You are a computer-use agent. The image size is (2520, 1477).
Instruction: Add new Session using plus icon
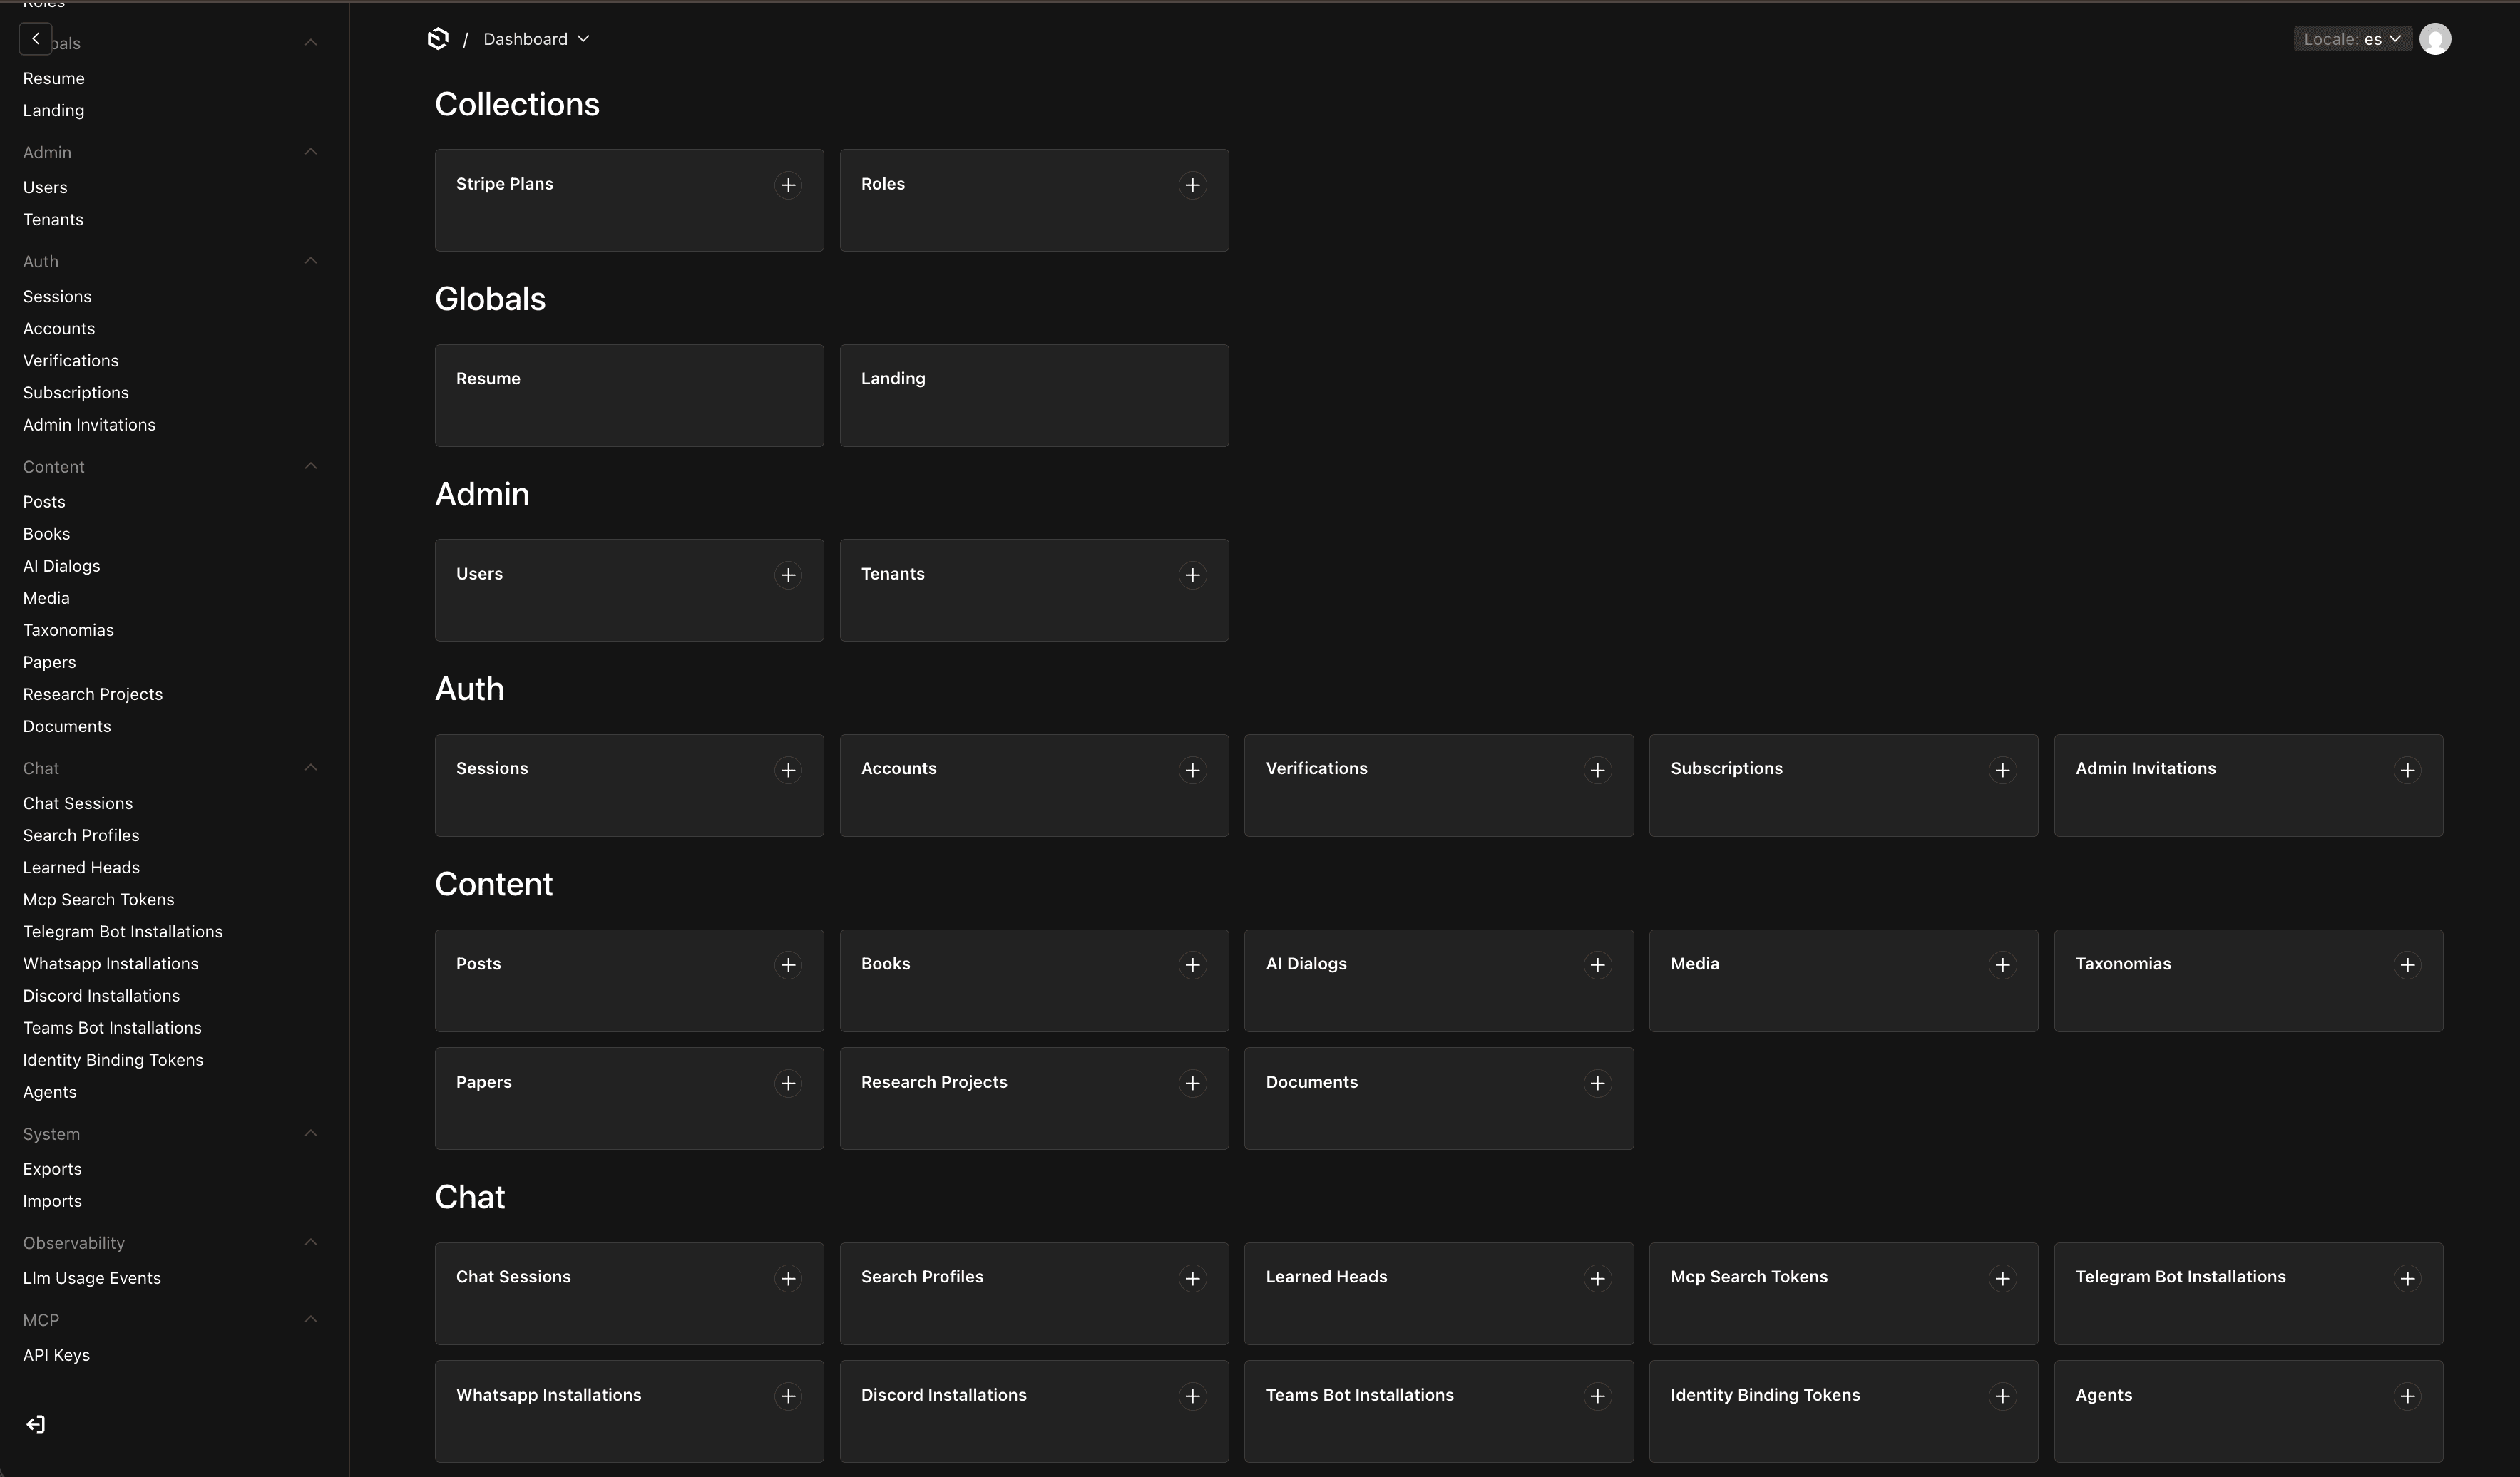click(x=788, y=770)
